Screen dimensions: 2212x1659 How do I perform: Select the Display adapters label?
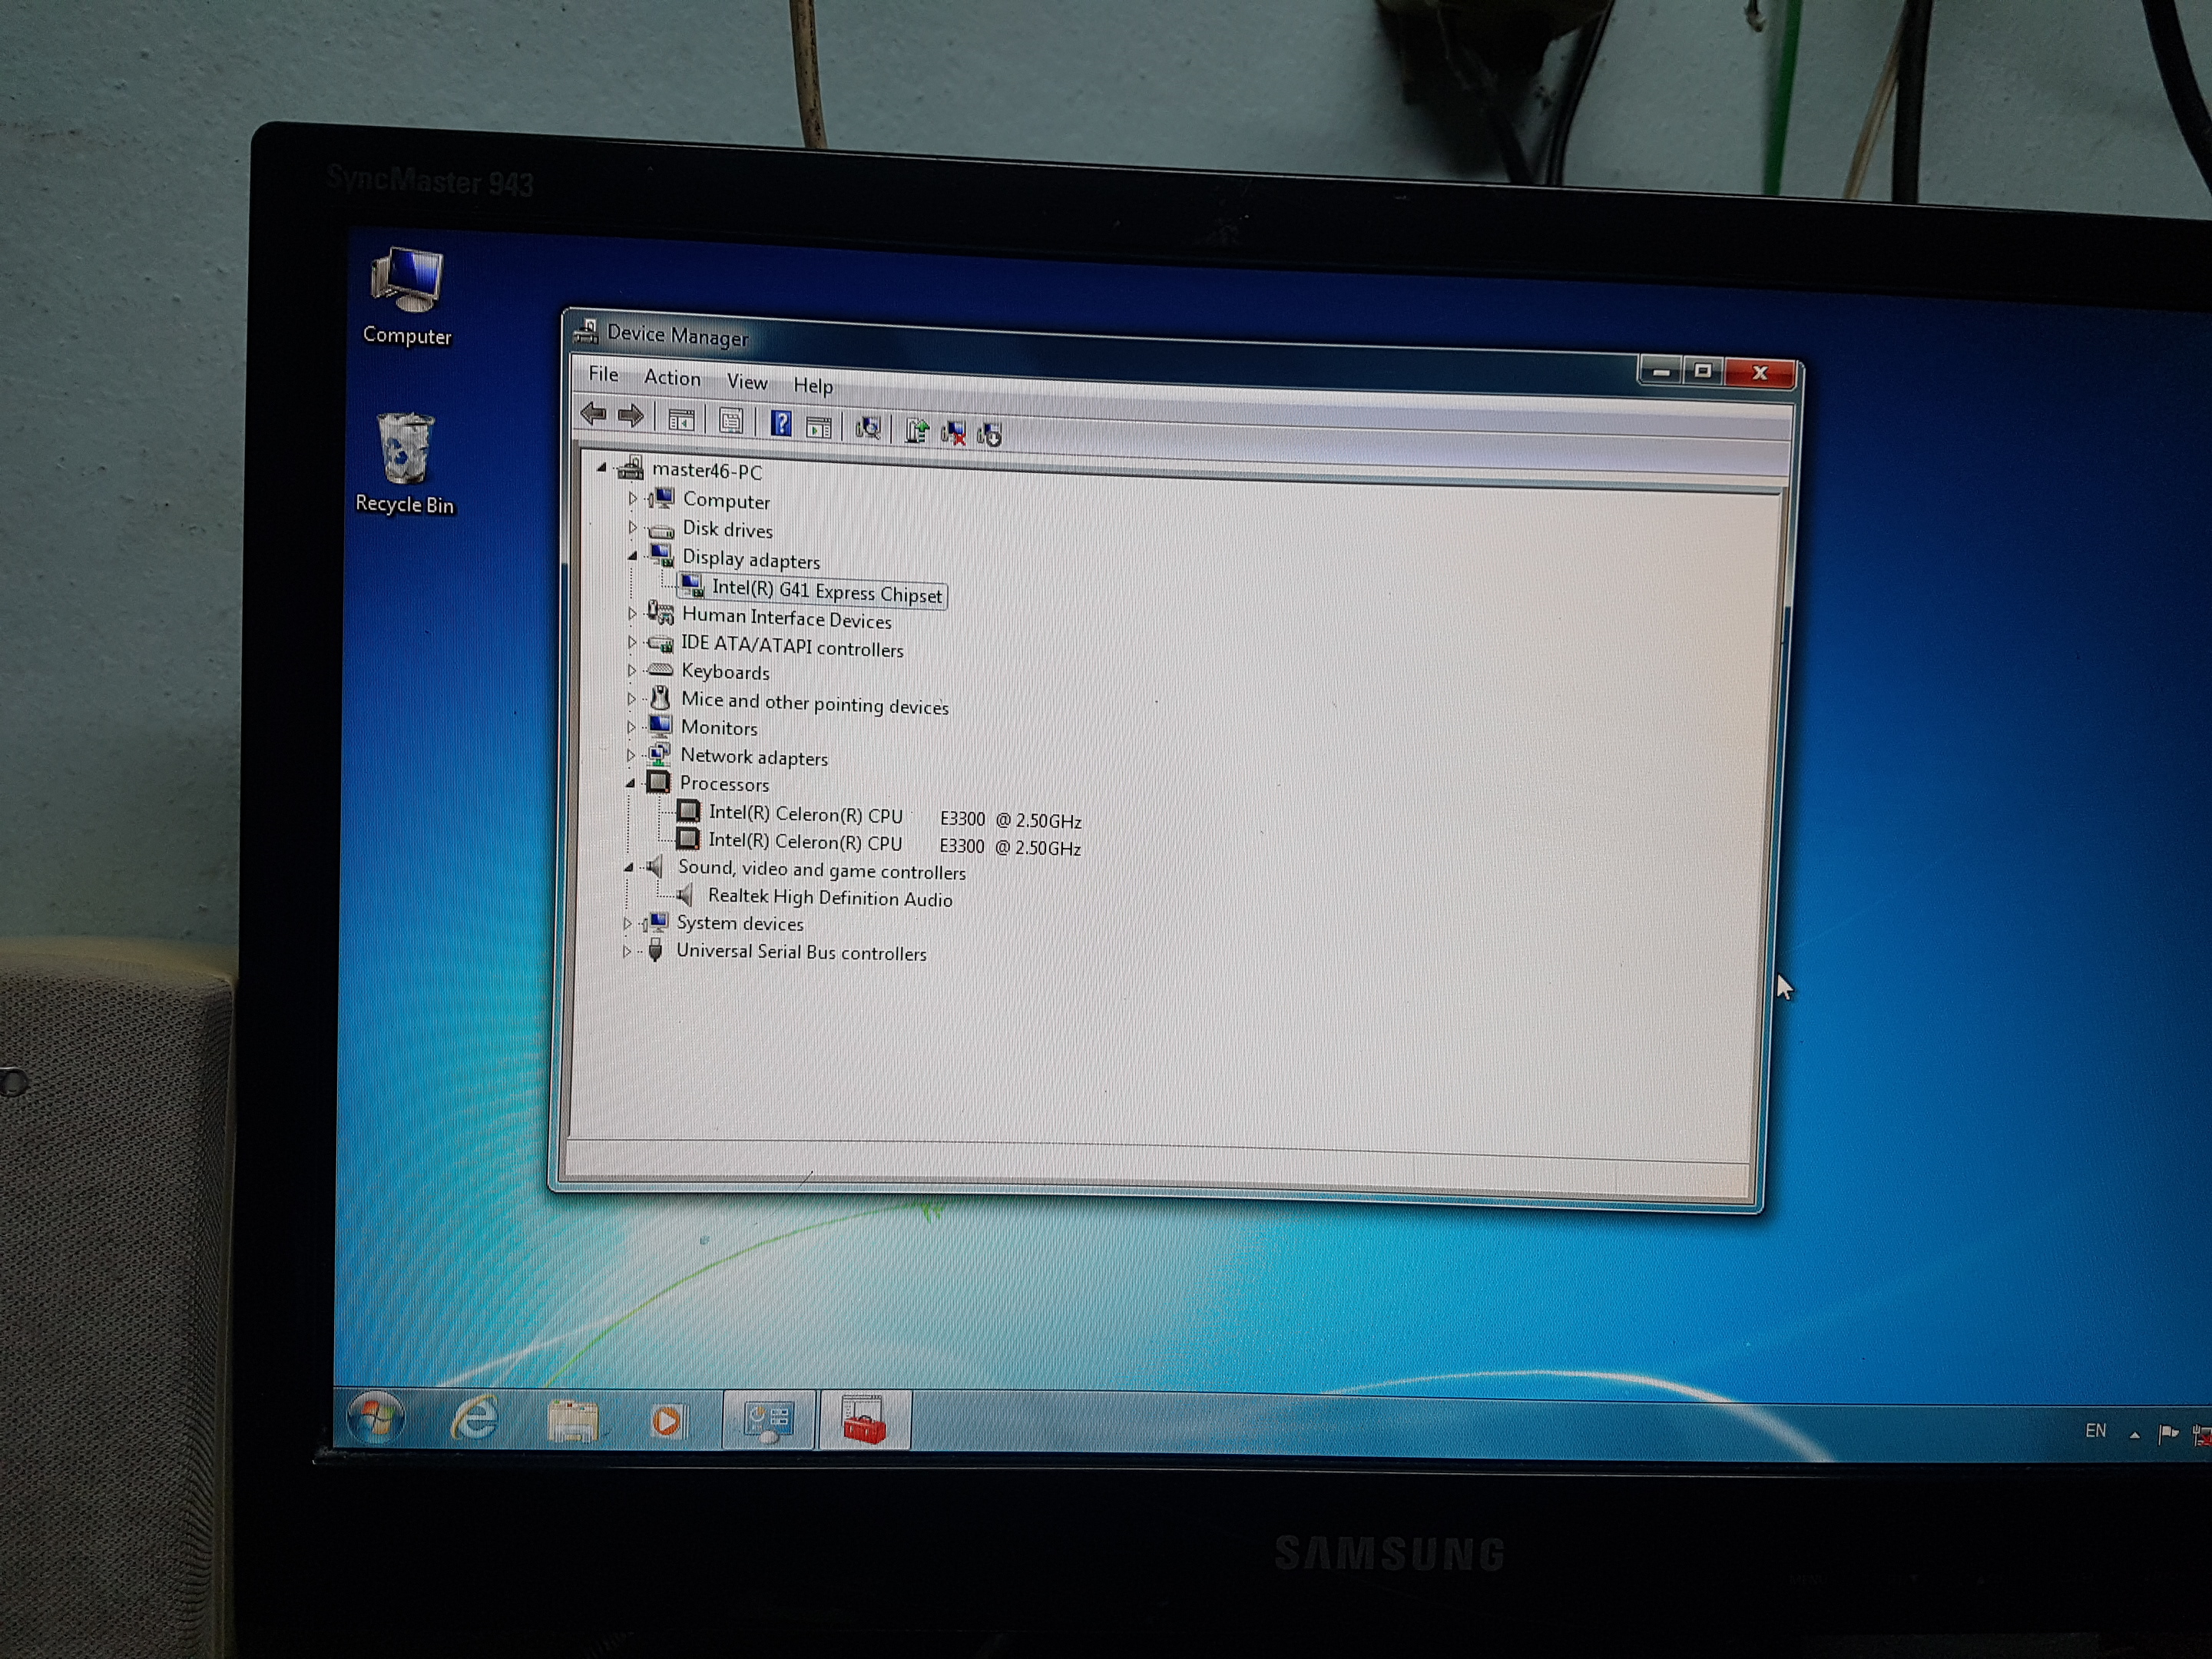[751, 559]
